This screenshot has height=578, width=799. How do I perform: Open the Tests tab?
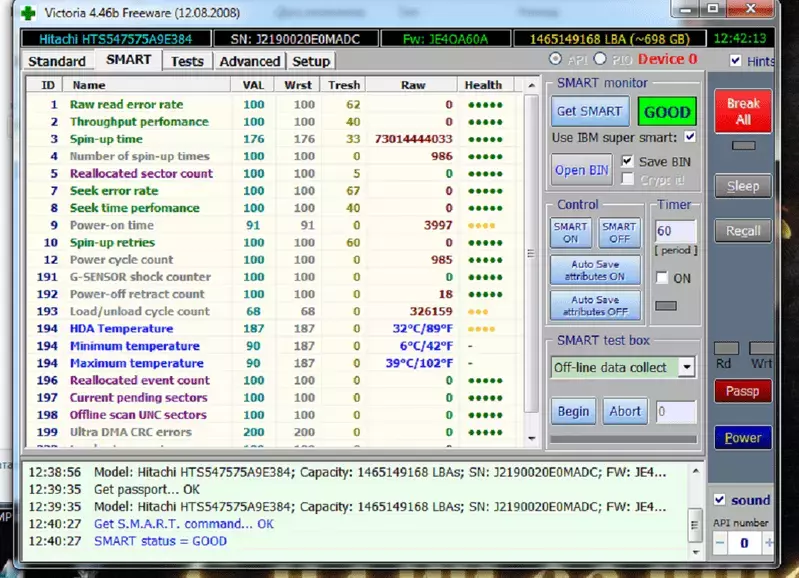[187, 61]
